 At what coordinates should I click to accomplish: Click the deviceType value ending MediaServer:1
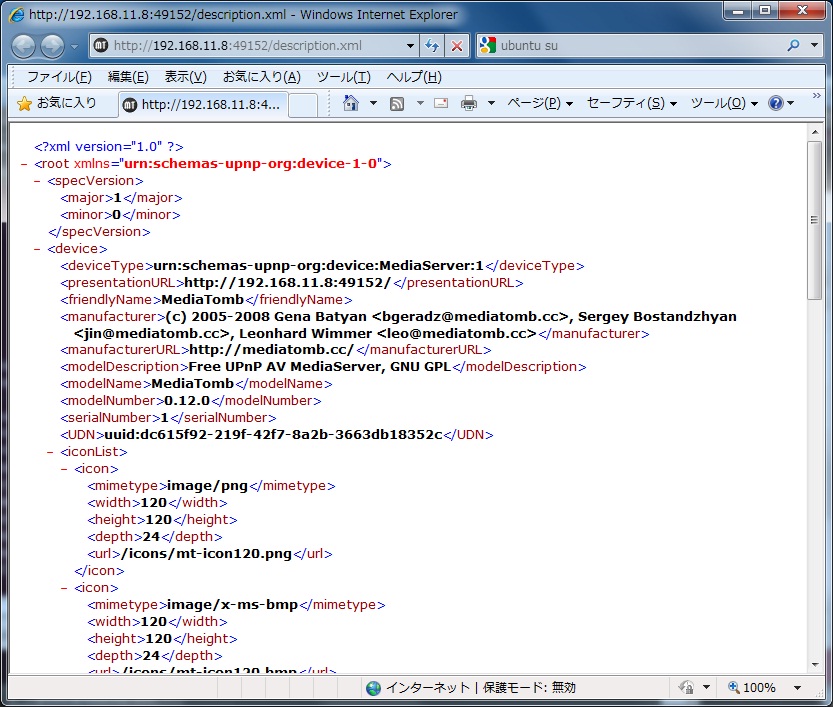coord(319,266)
